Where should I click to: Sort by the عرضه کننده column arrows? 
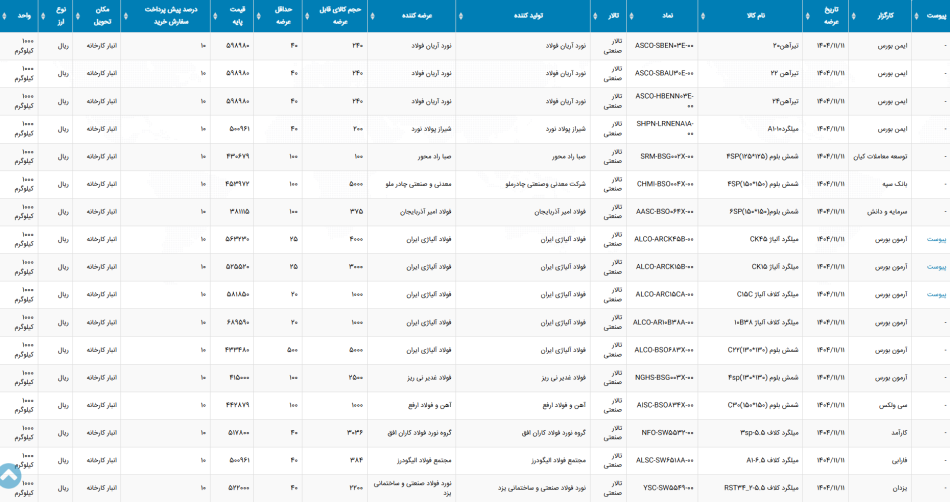372,16
